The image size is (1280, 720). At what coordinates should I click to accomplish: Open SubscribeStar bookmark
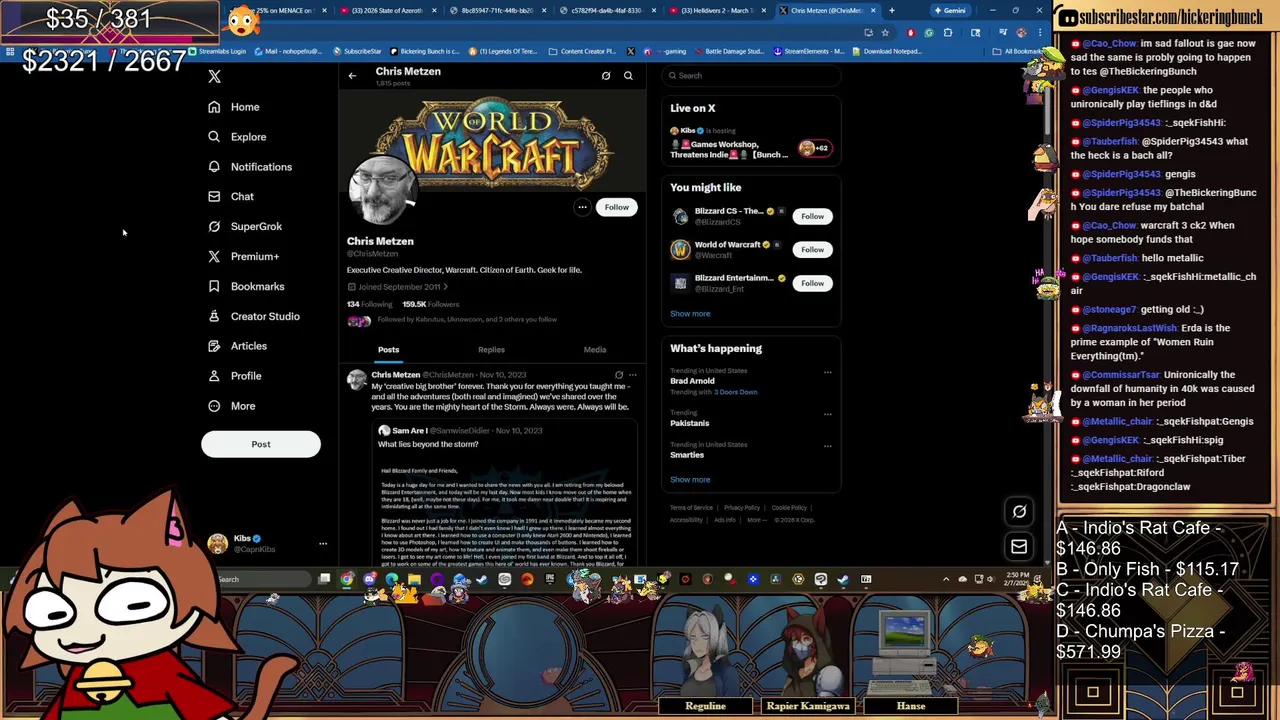click(x=357, y=51)
